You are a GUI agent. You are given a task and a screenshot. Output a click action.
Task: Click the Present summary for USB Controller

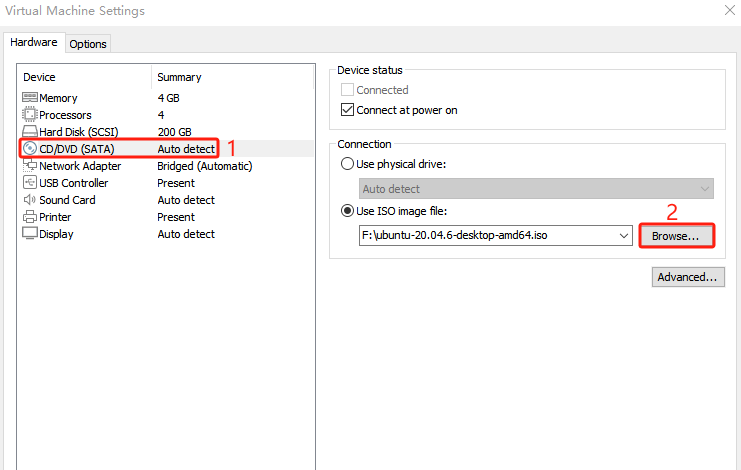click(x=176, y=183)
